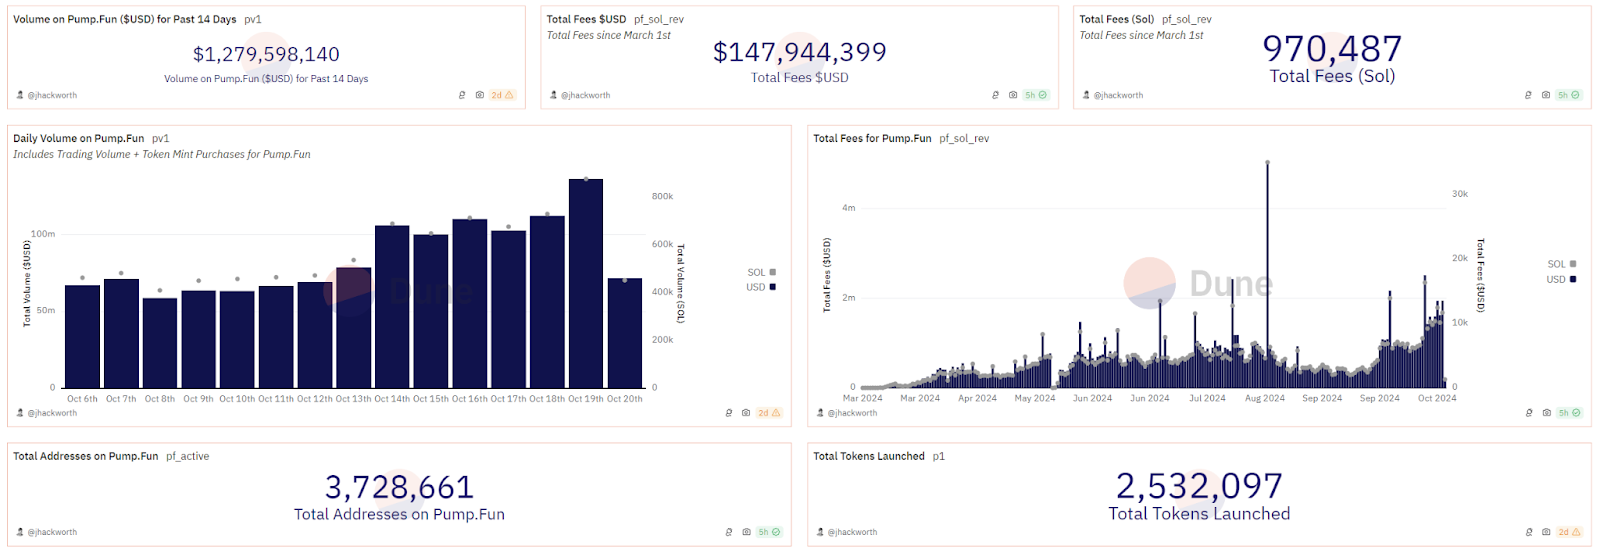Click camera icon on Total Tokens Launched card

1546,532
